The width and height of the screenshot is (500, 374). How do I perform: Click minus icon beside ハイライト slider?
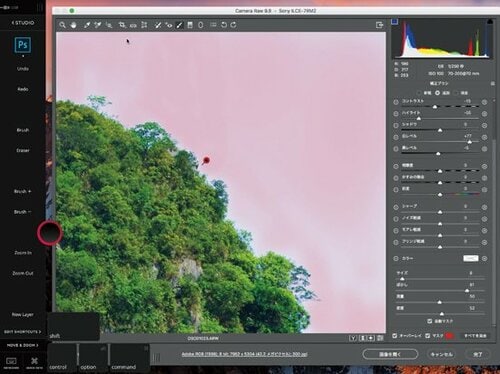396,114
